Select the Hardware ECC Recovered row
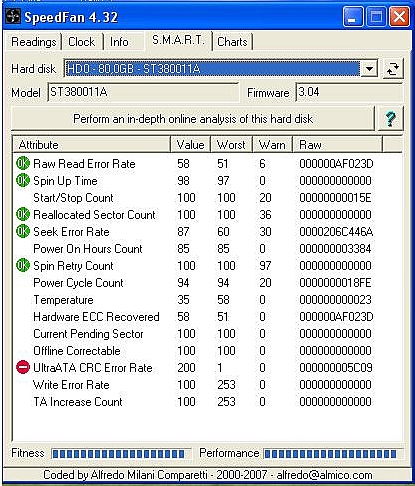Viewport: 415px width, 486px height. (207, 317)
